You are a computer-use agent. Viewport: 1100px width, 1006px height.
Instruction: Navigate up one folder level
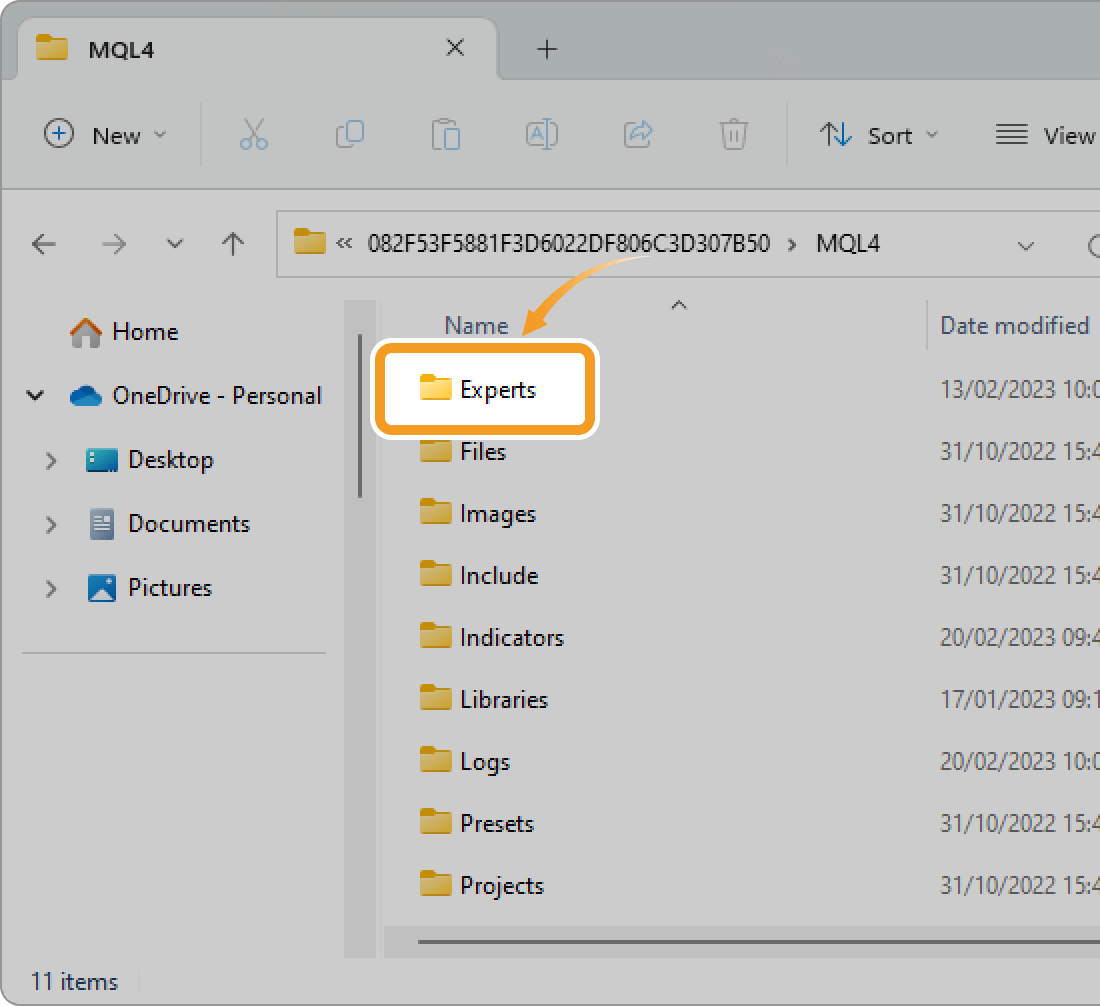click(x=233, y=244)
